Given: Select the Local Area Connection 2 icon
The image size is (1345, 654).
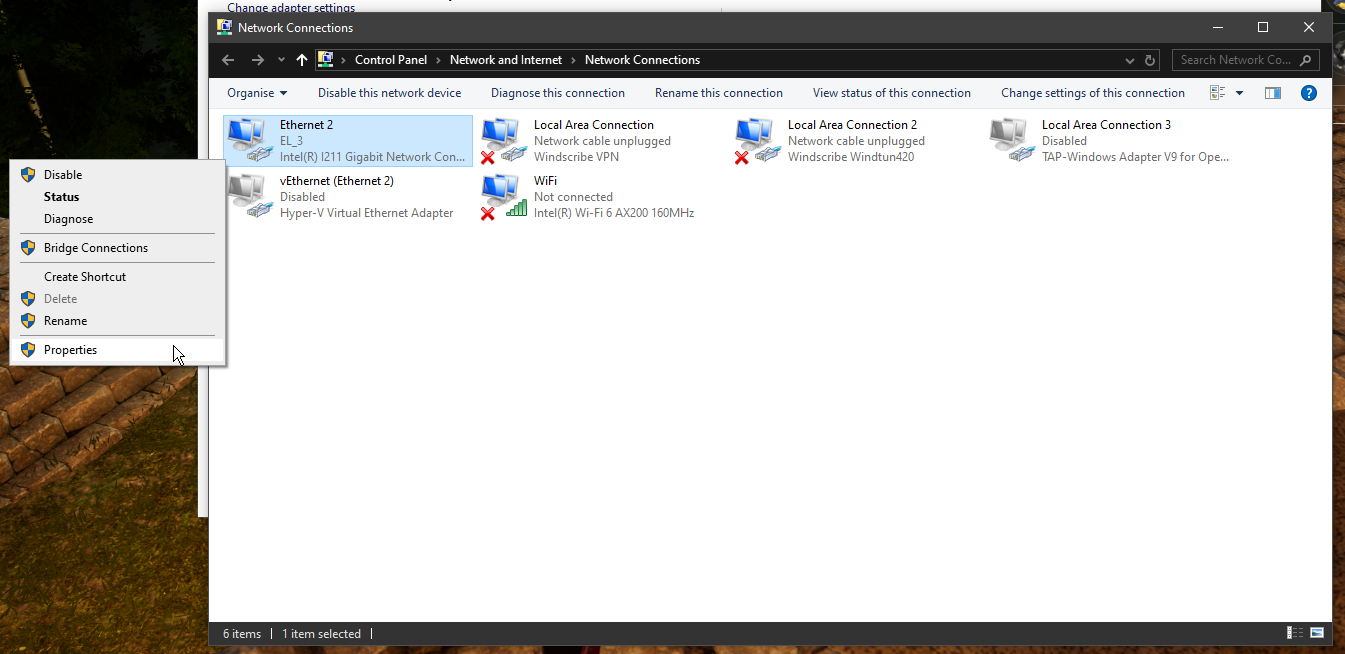Looking at the screenshot, I should [x=756, y=140].
